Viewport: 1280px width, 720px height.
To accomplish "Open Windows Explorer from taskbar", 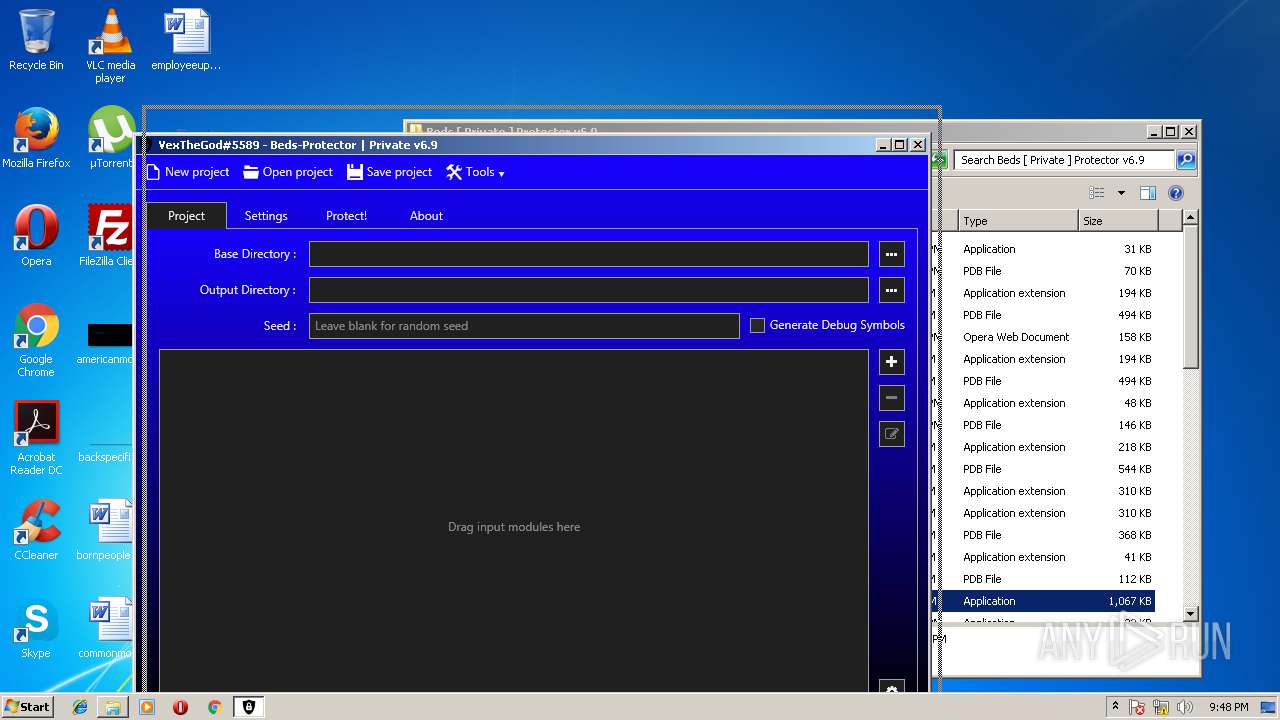I will pyautogui.click(x=113, y=707).
